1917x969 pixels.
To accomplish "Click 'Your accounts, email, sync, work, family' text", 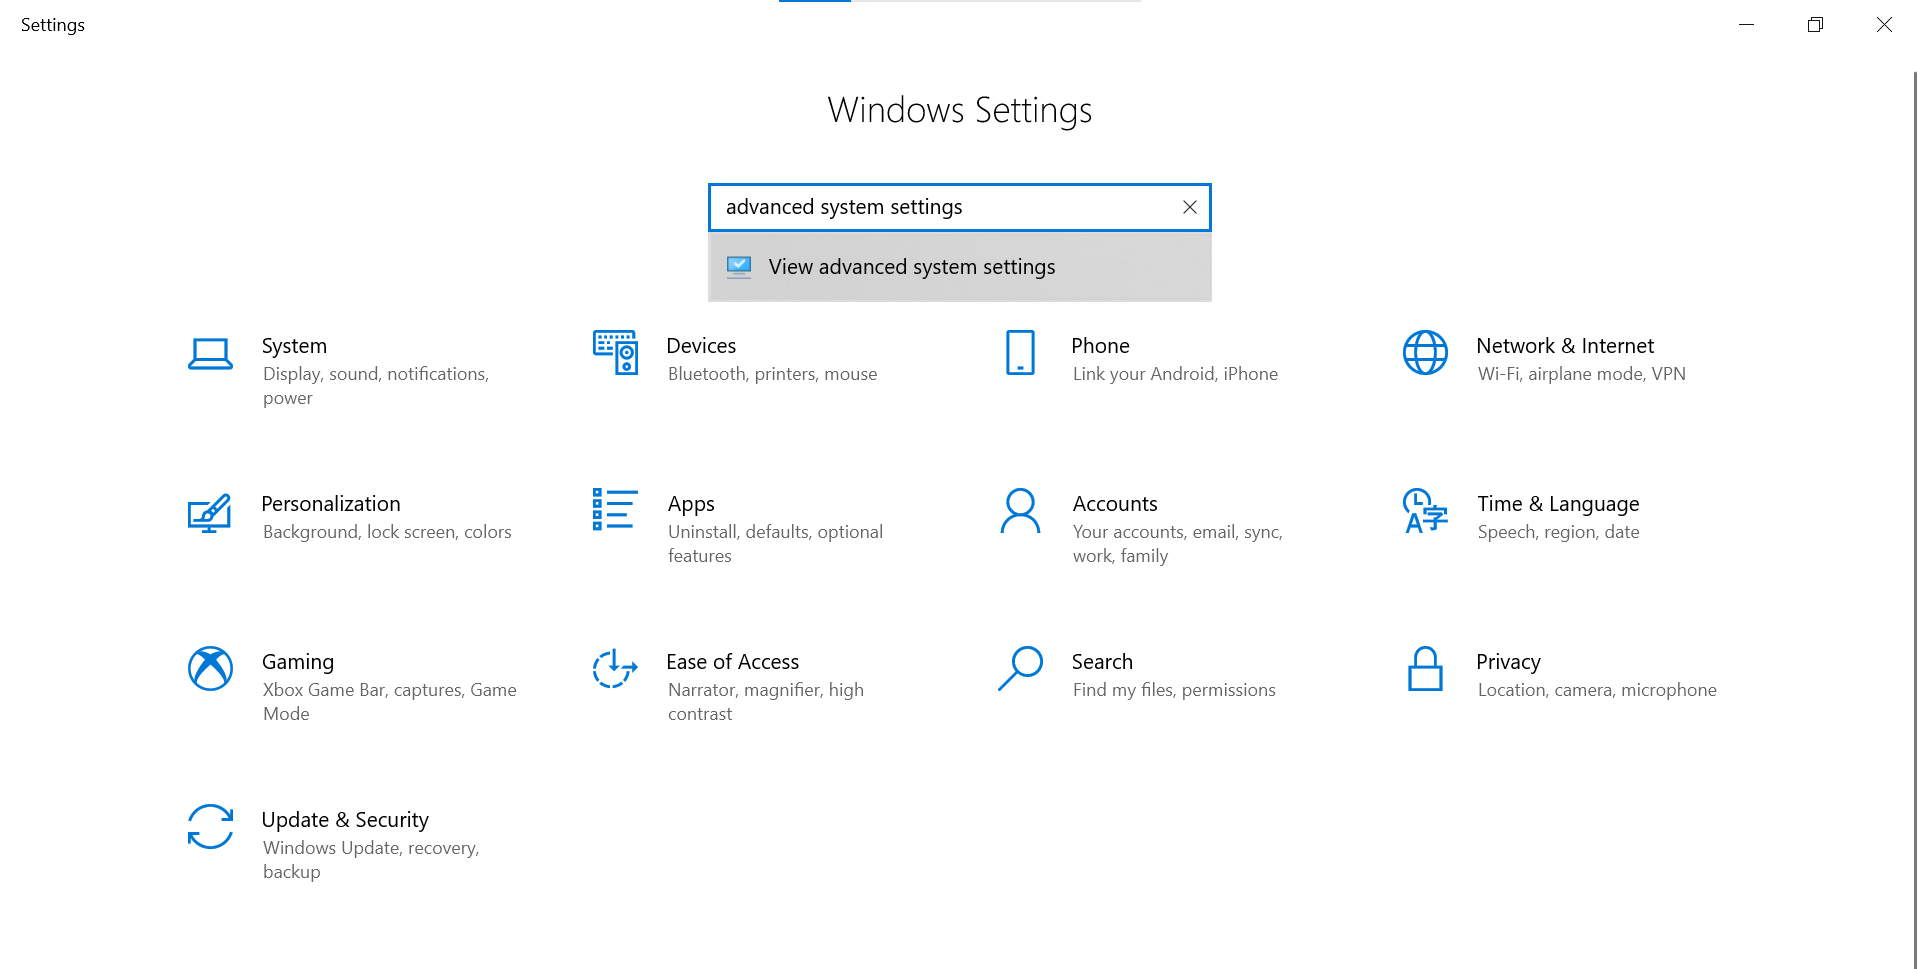I will (x=1178, y=544).
